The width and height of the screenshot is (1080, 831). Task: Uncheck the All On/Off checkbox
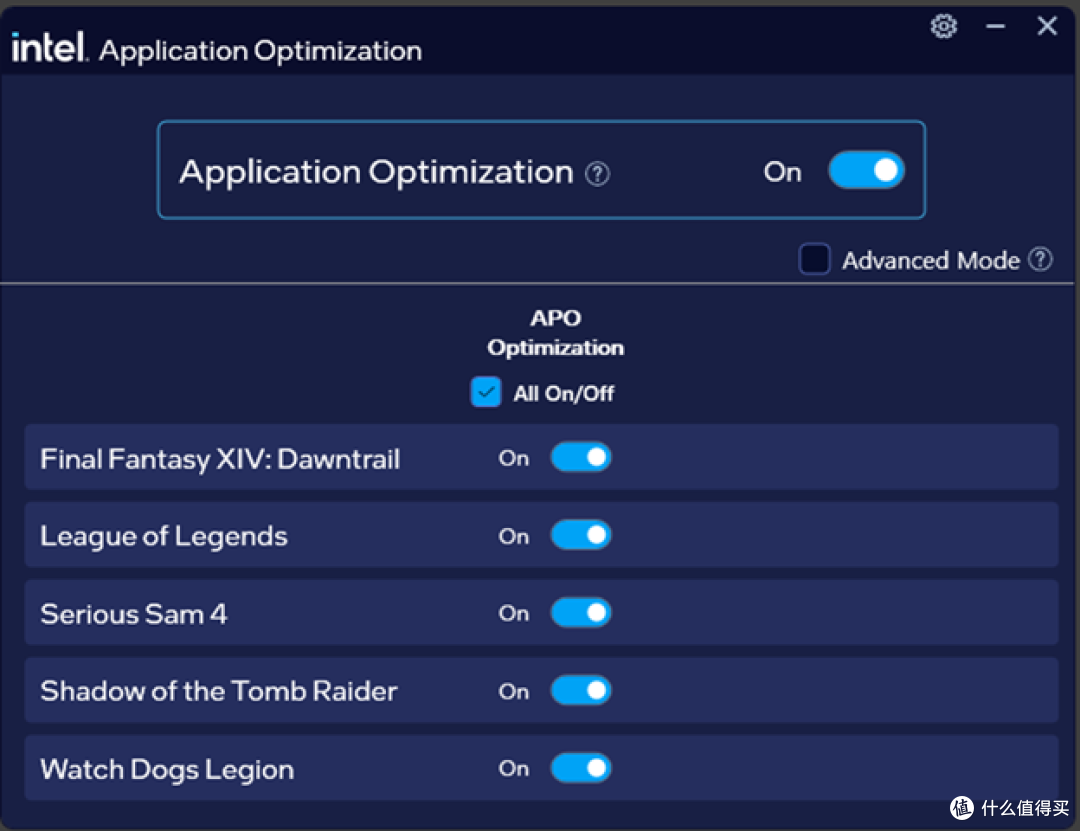[x=486, y=392]
